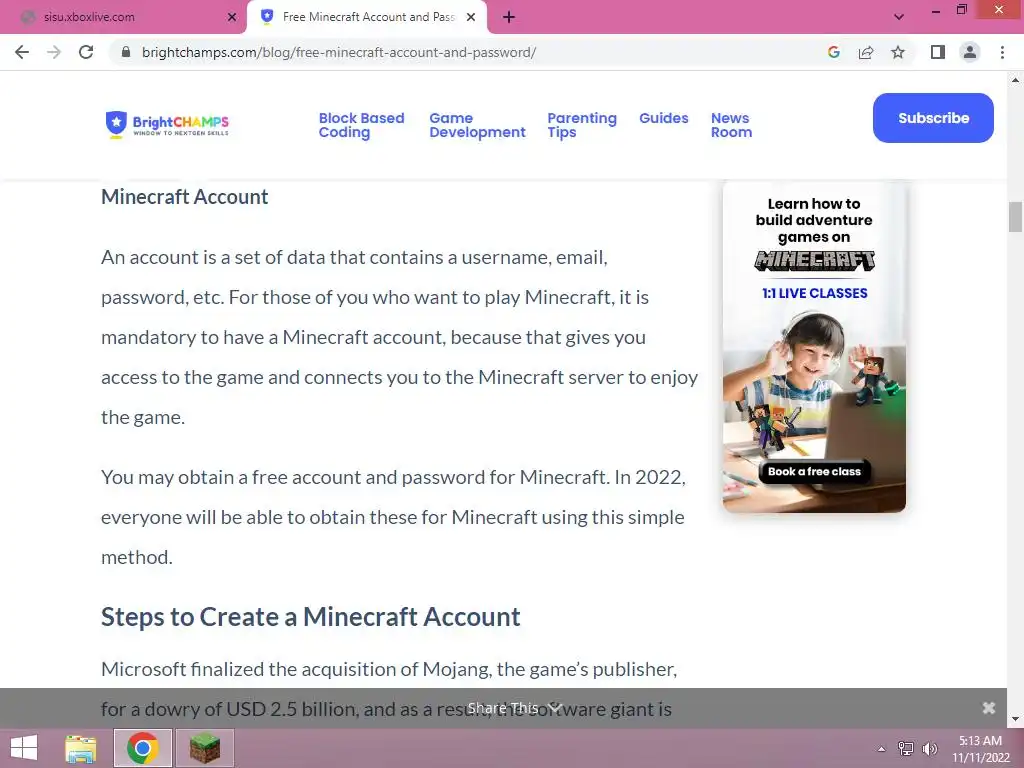The image size is (1024, 768).
Task: Show hidden system tray icons
Action: (882, 749)
